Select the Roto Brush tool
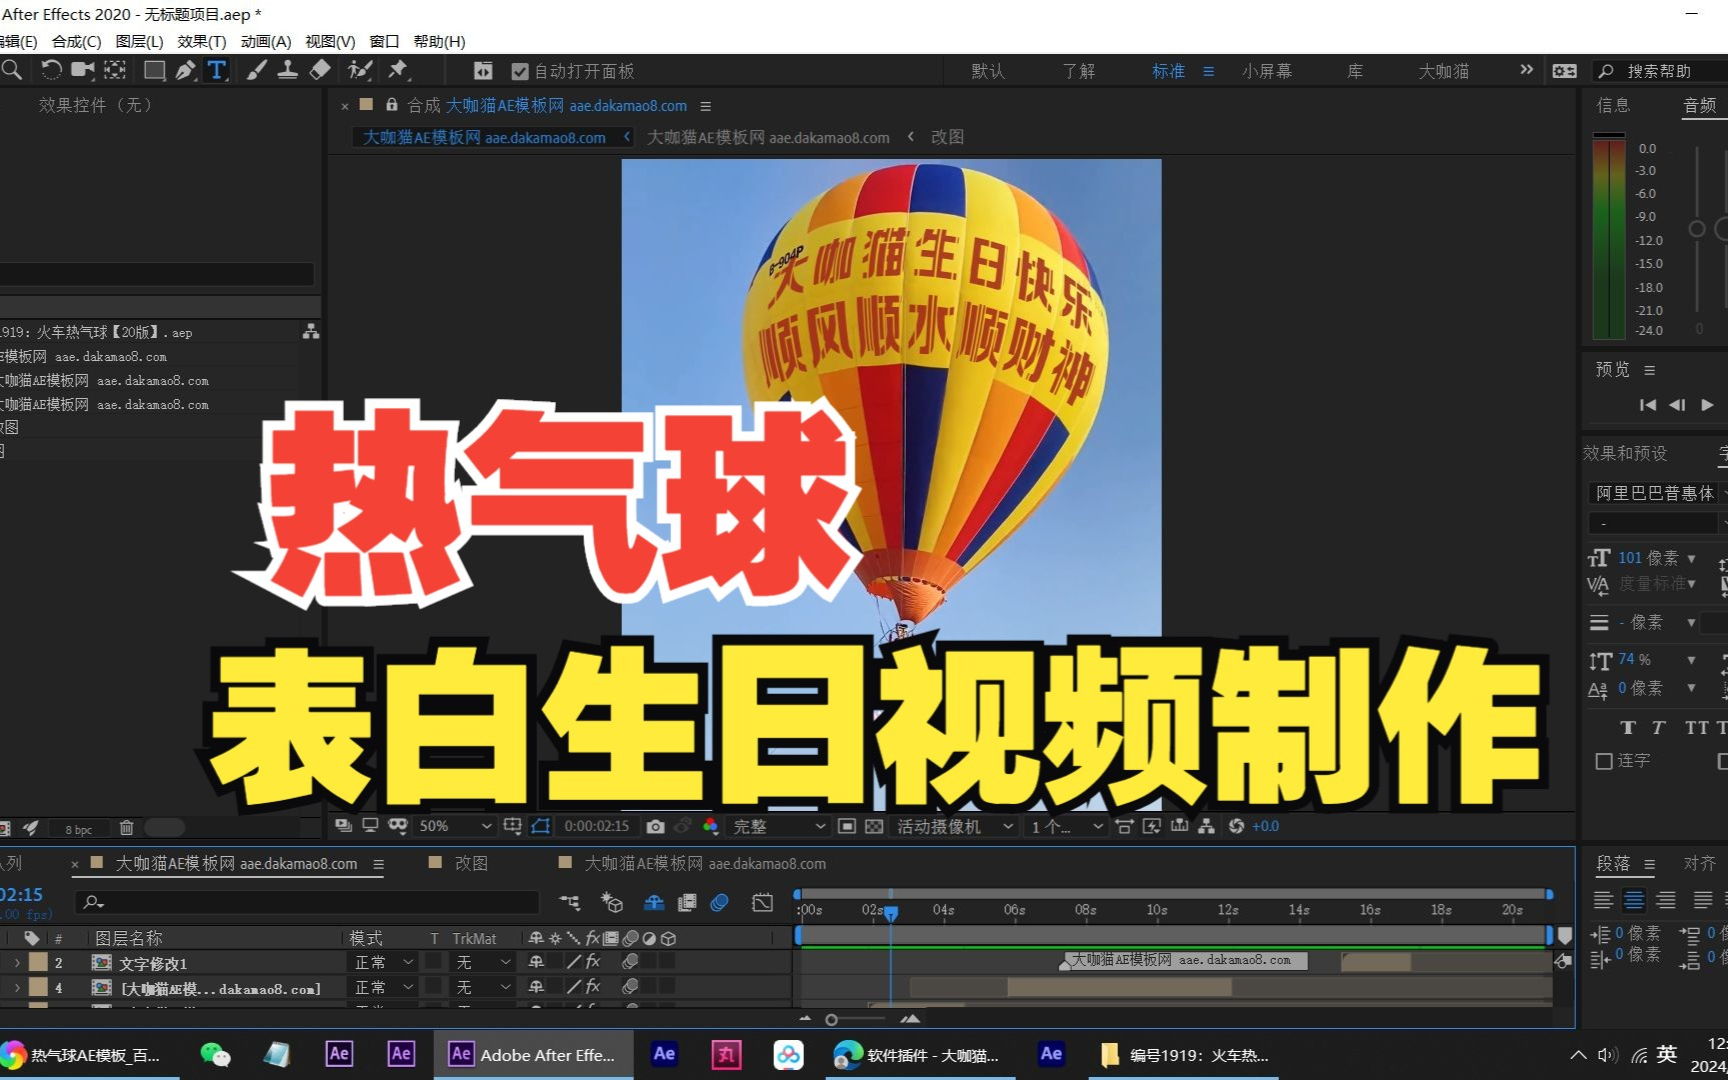Image resolution: width=1728 pixels, height=1080 pixels. (360, 70)
